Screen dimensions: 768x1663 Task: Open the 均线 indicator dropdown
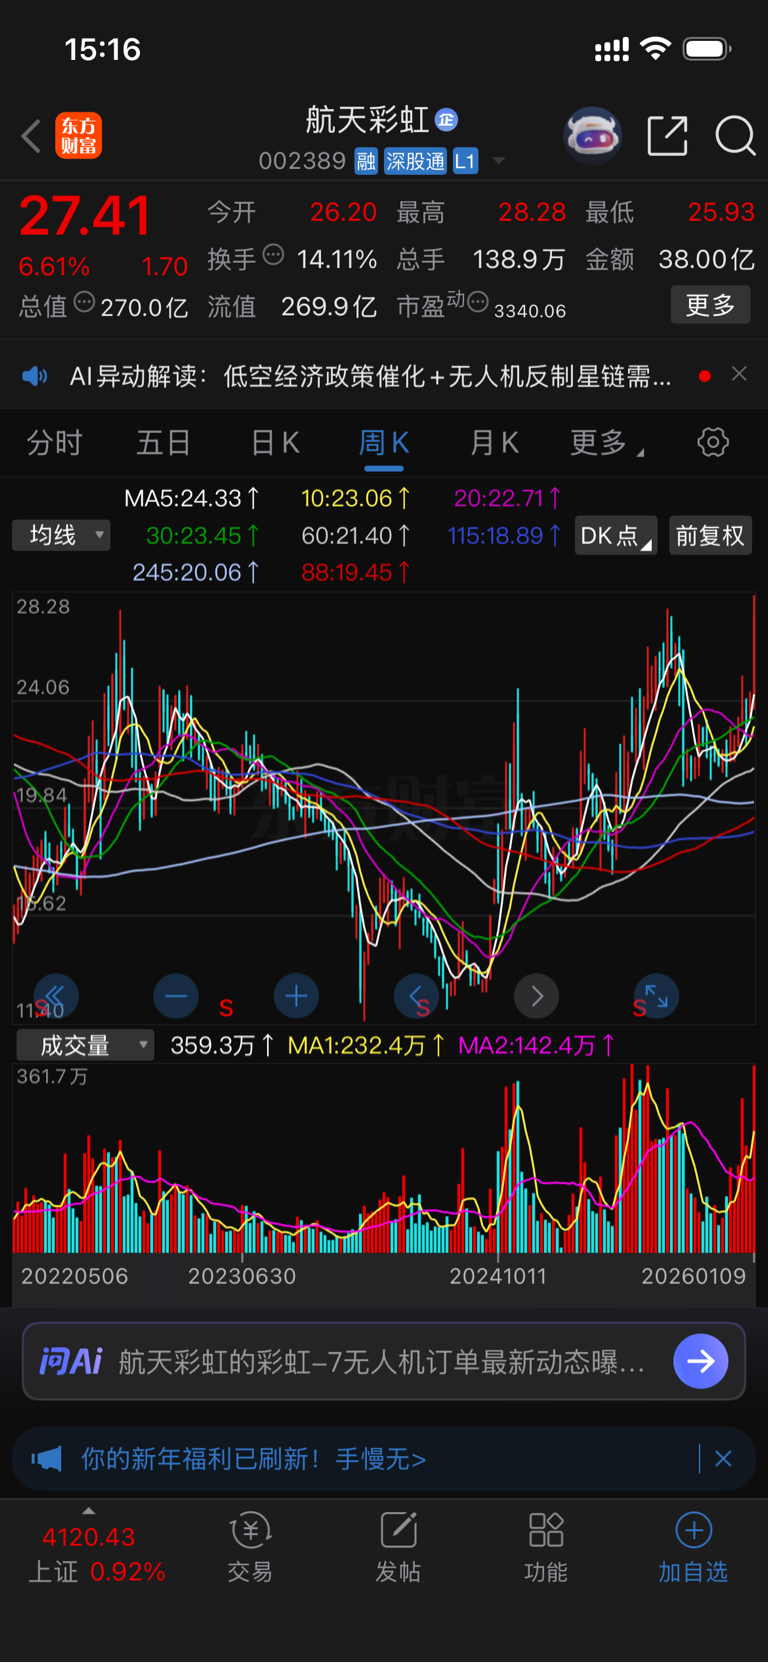coord(62,535)
